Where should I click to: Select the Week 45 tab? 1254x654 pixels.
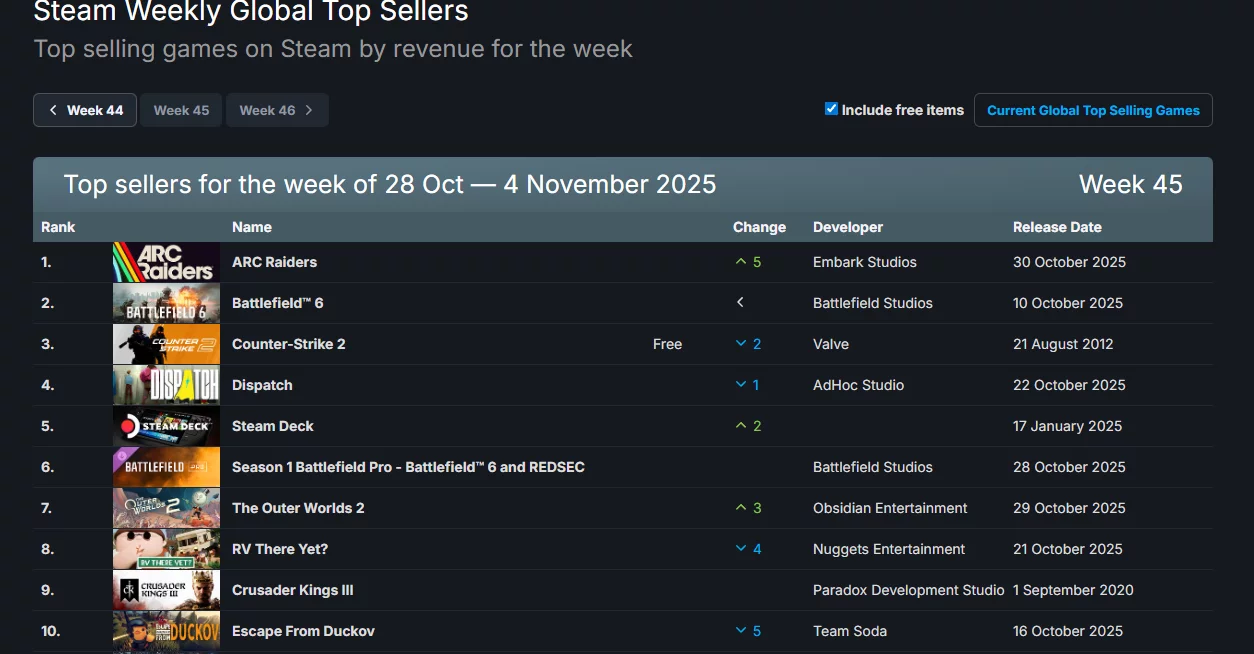coord(181,110)
